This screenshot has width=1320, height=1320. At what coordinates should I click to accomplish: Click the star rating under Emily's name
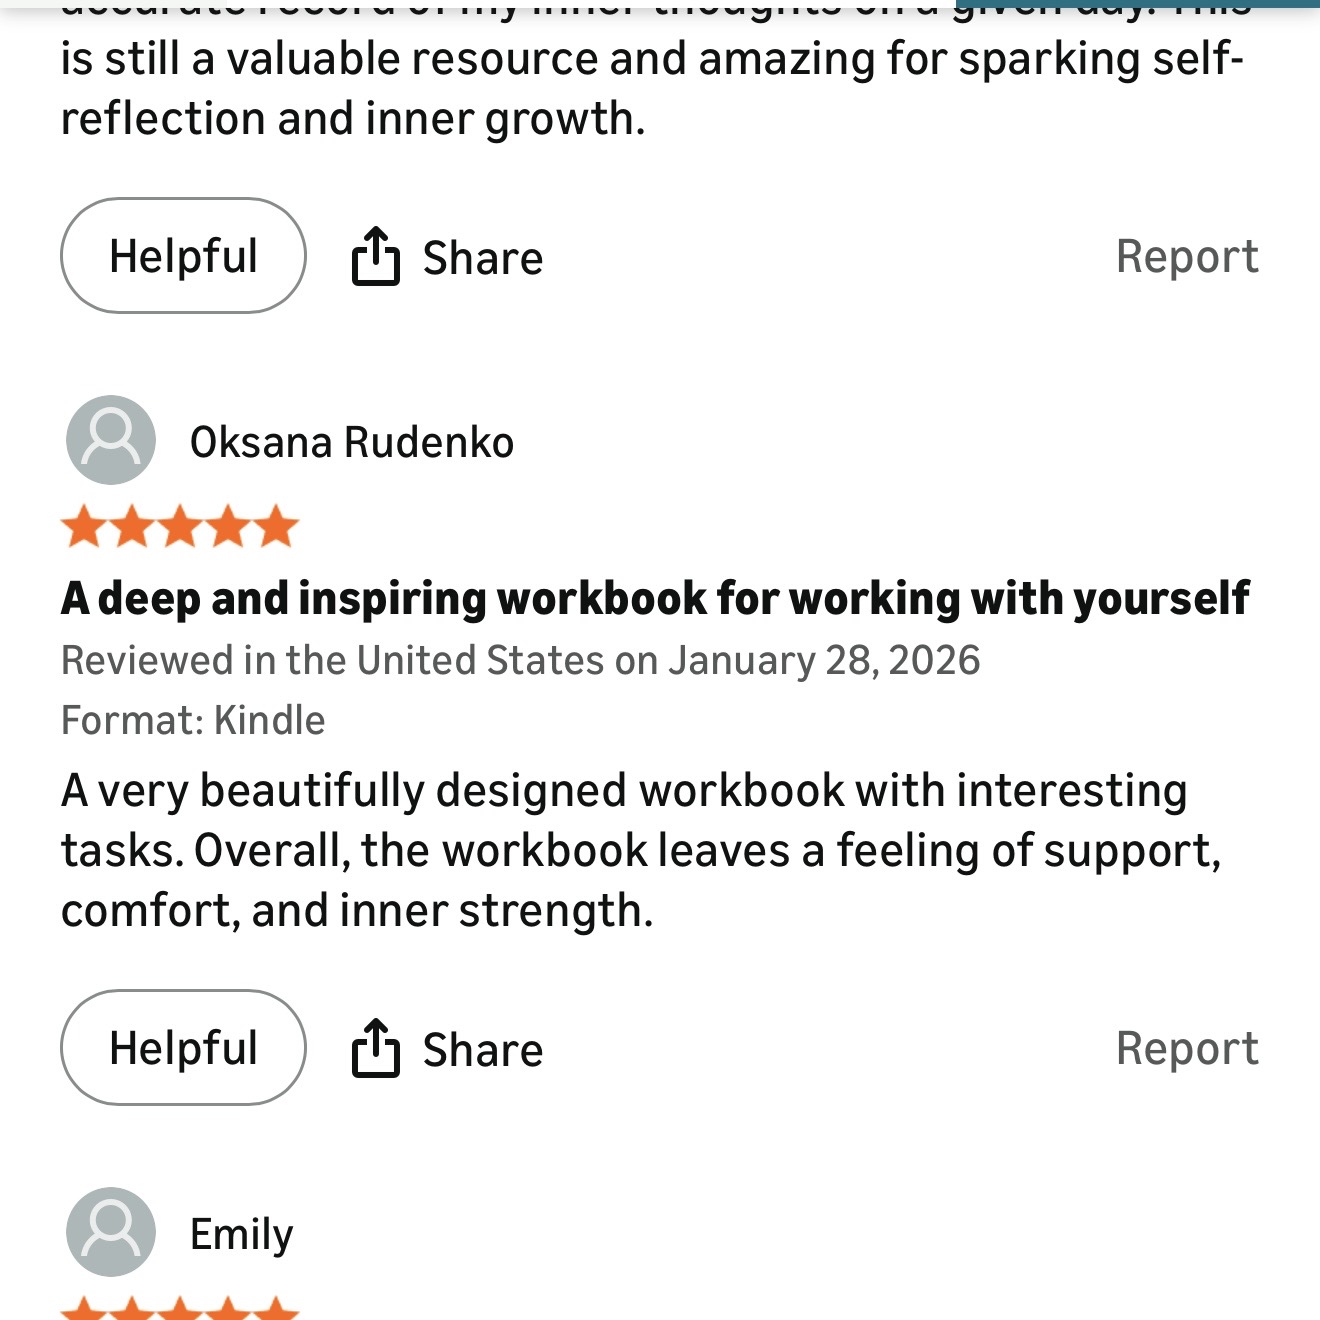point(180,1309)
